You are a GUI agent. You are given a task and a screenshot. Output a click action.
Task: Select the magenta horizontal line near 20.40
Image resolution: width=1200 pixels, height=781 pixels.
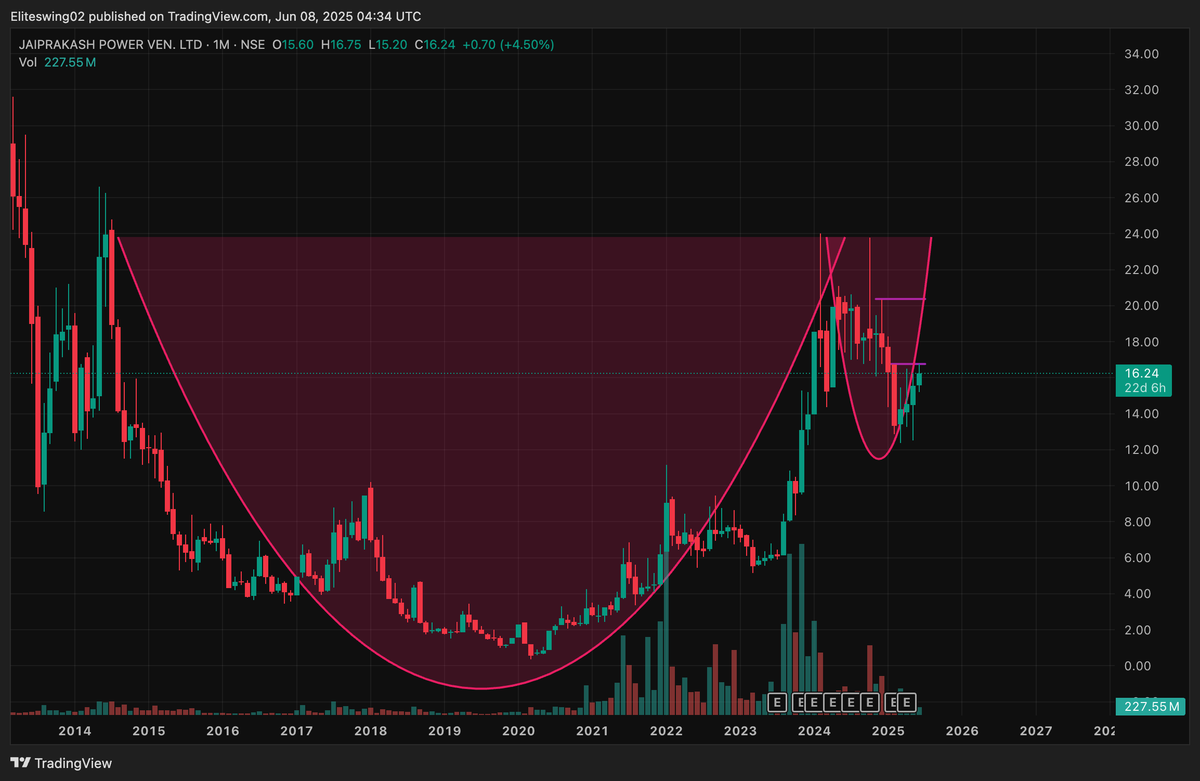900,299
